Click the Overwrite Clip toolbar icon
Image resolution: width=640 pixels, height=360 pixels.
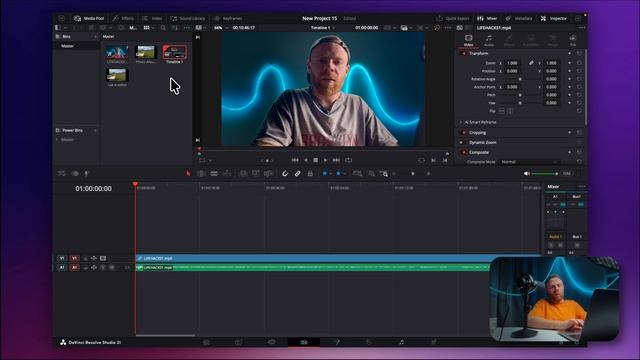(x=256, y=173)
